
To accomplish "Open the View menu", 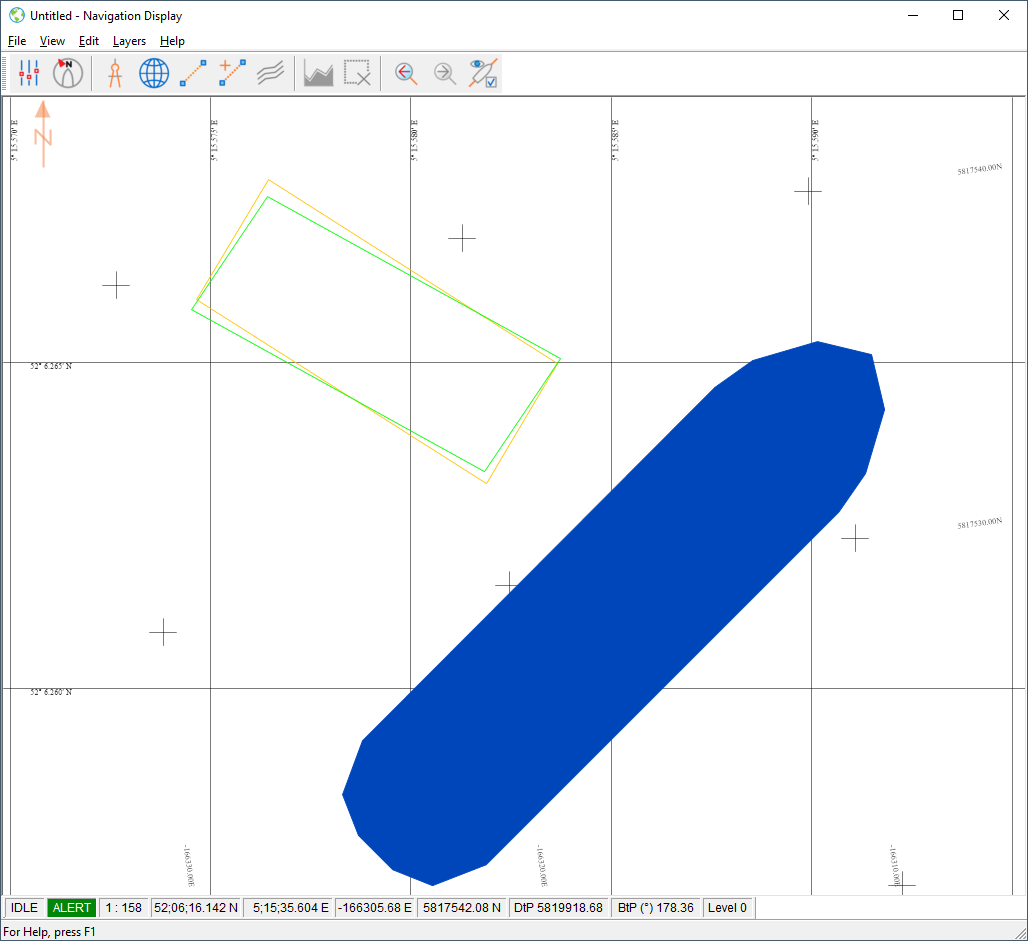I will 52,41.
